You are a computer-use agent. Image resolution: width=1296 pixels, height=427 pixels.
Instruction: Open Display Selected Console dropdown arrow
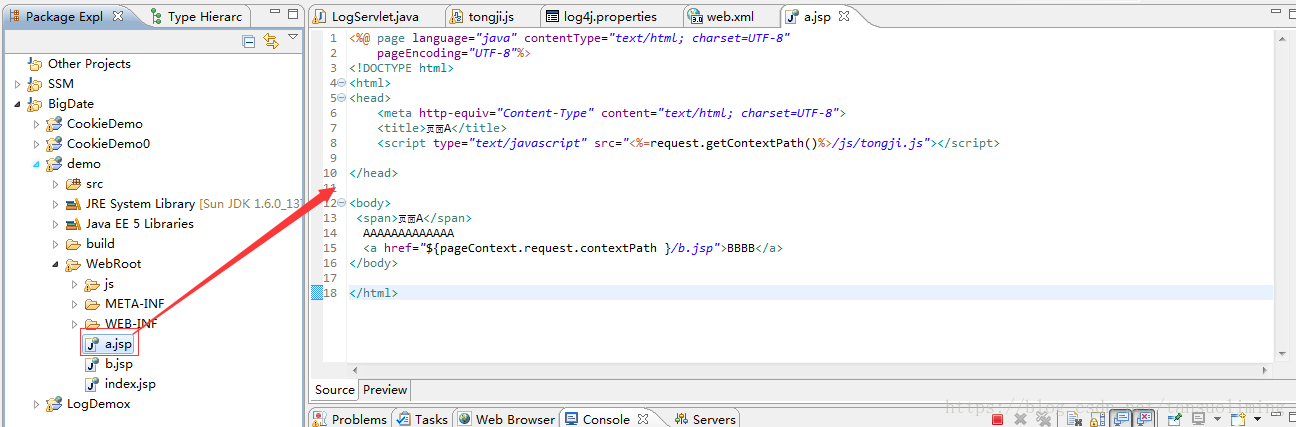[1217, 419]
